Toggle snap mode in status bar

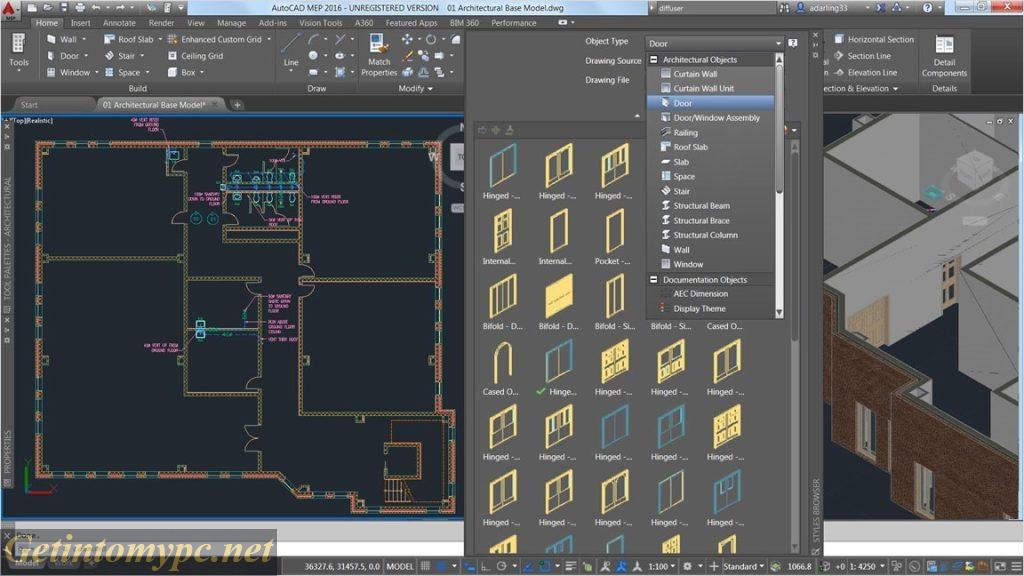pos(441,566)
